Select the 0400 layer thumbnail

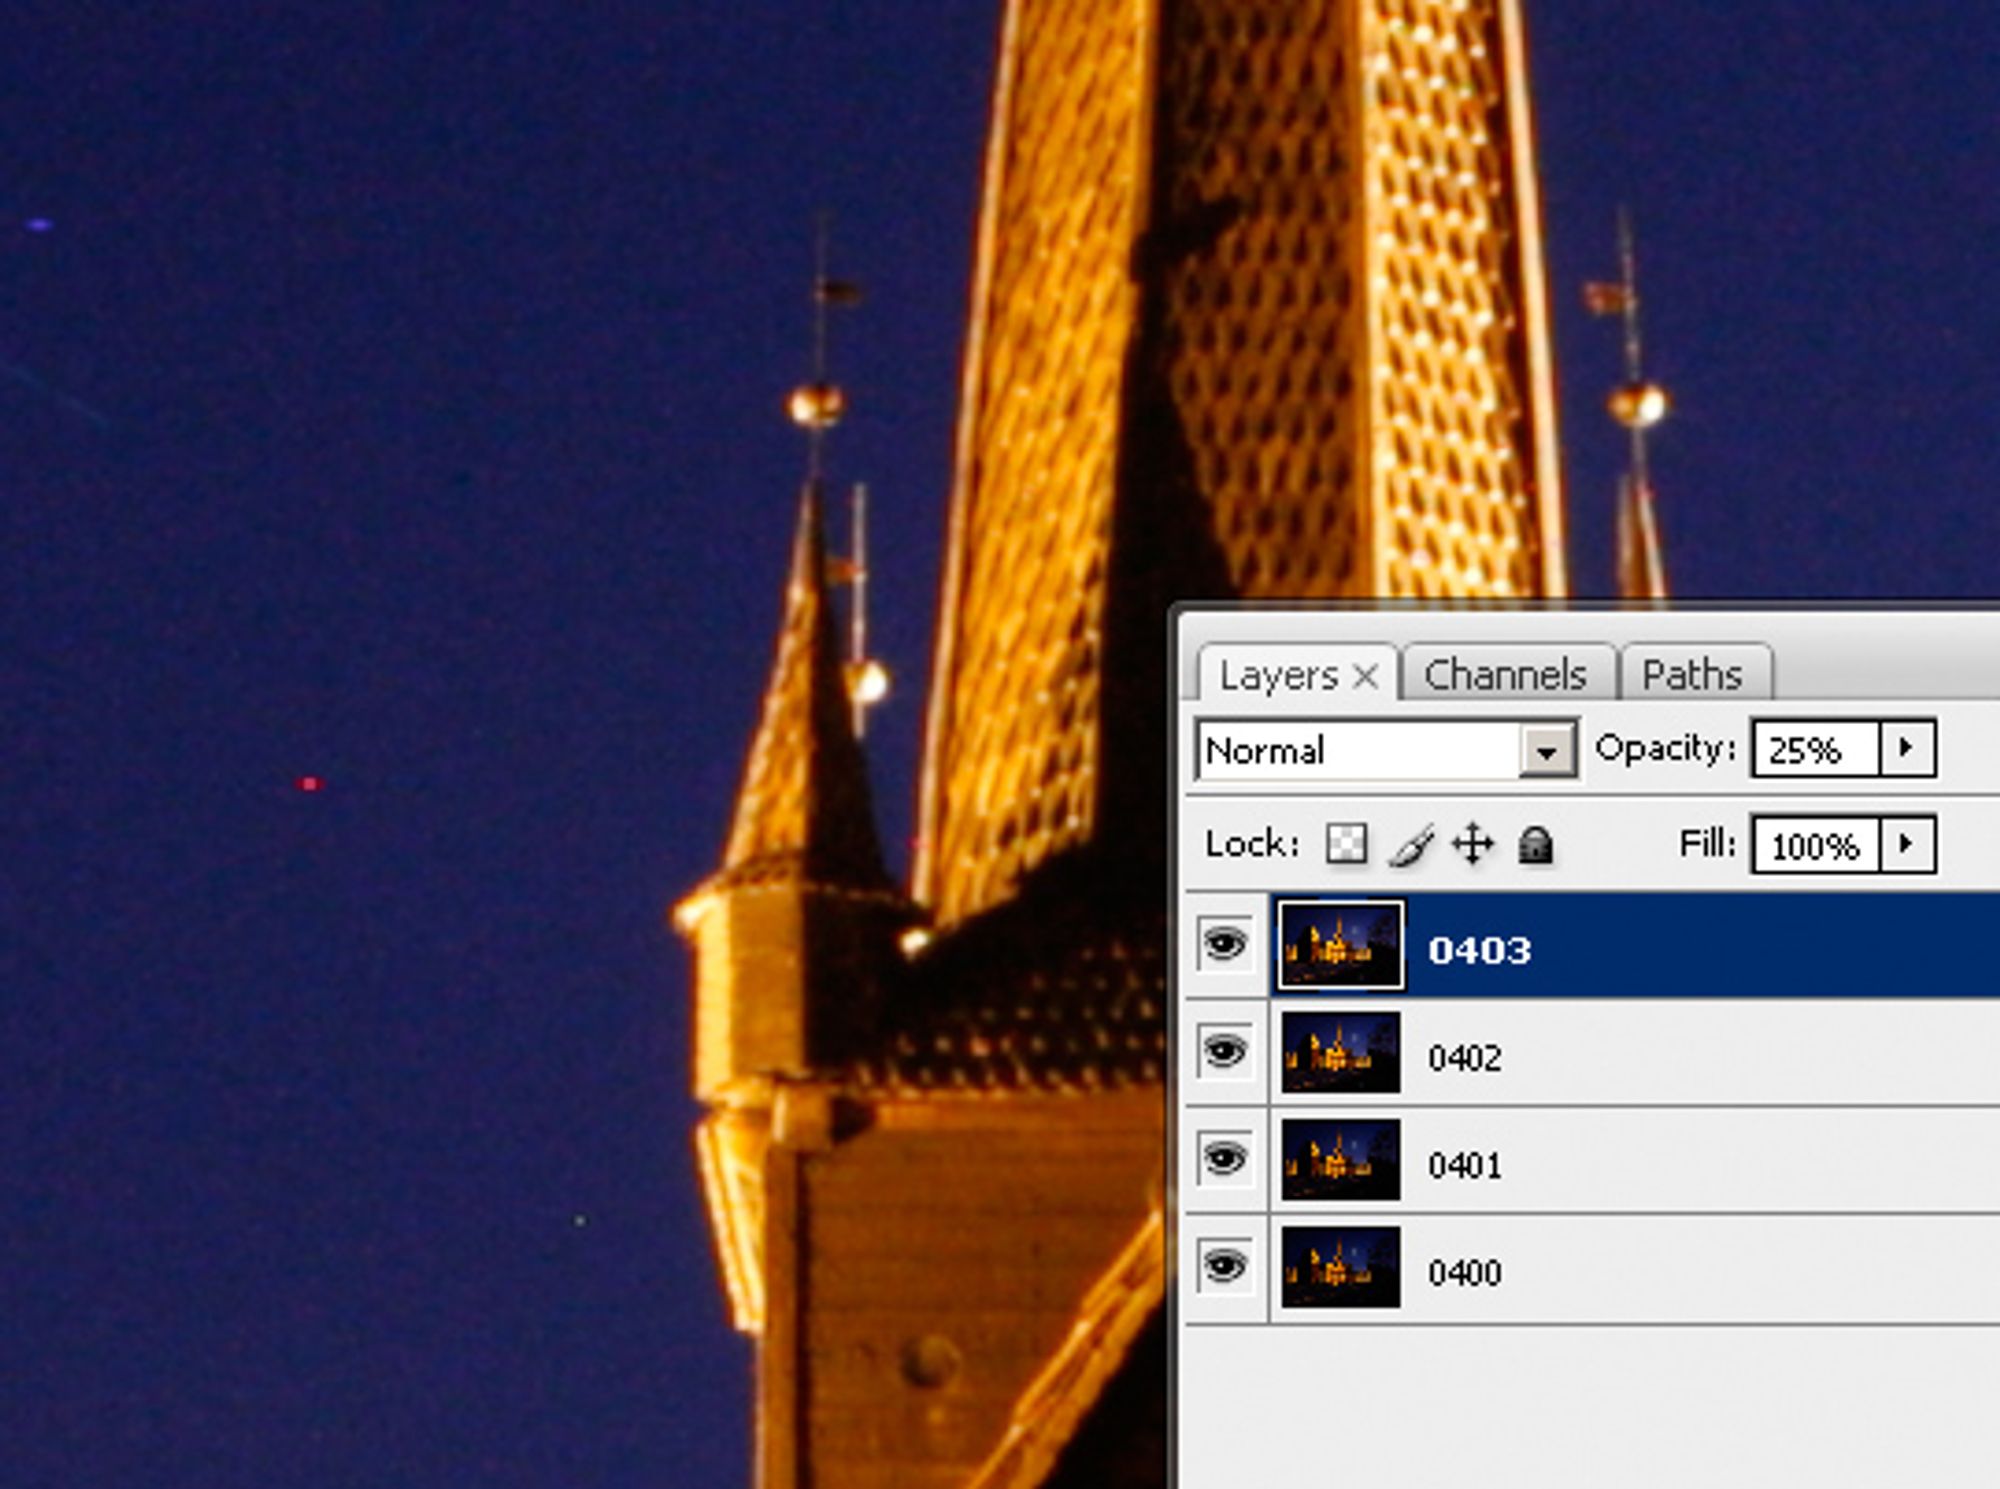tap(1341, 1268)
